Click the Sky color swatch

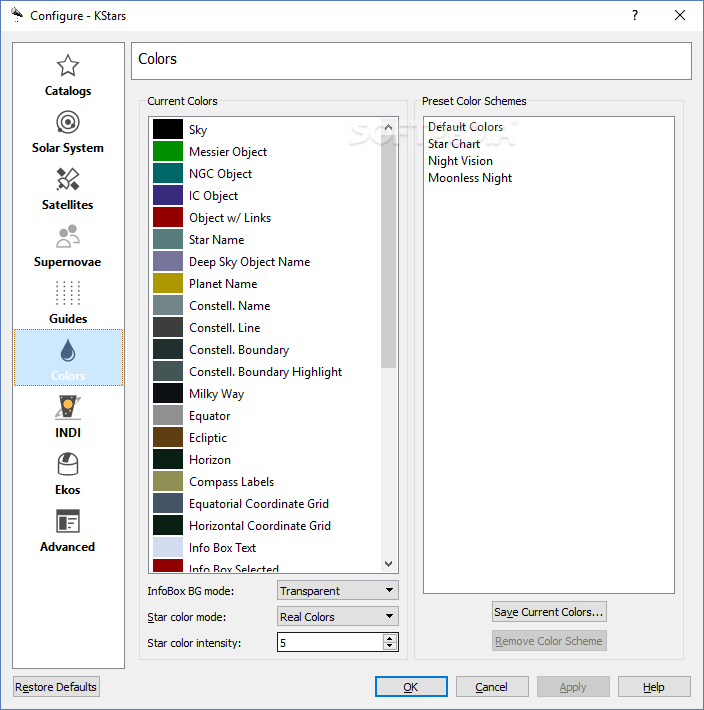click(x=168, y=129)
